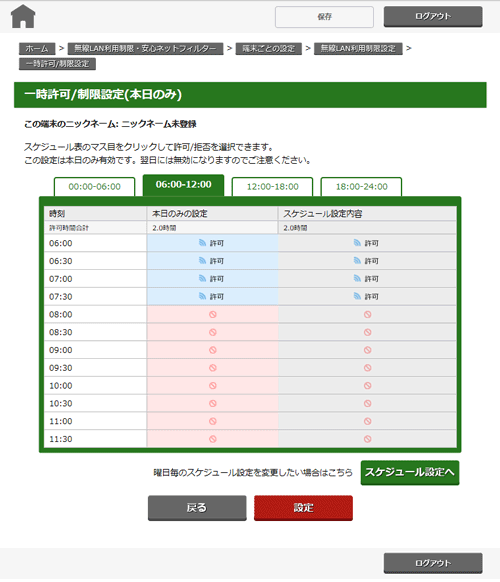The height and width of the screenshot is (582, 500).
Task: Click 11:30 schedule column prohibited icon
Action: [x=367, y=439]
